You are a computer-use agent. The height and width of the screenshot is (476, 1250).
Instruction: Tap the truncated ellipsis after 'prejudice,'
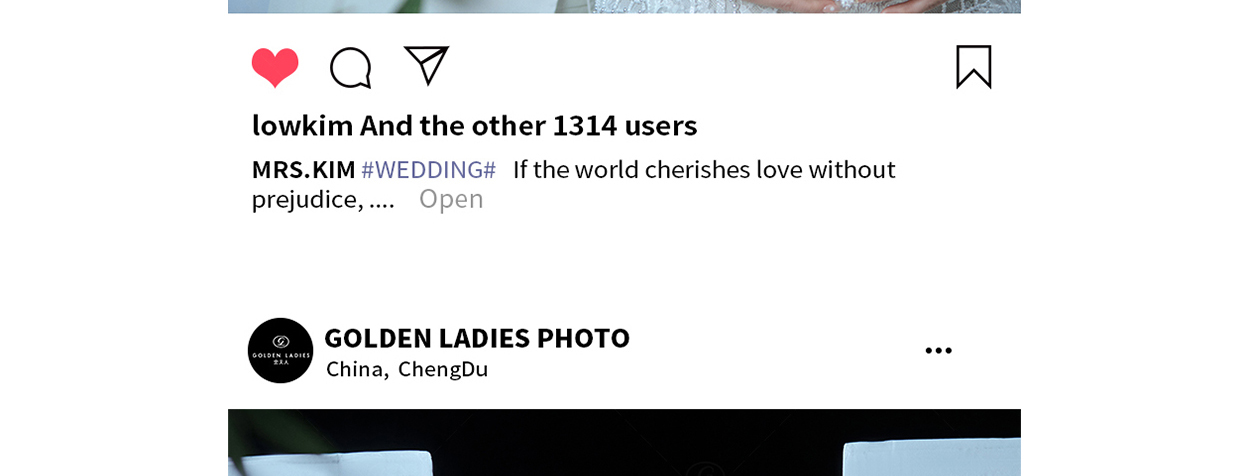(382, 200)
